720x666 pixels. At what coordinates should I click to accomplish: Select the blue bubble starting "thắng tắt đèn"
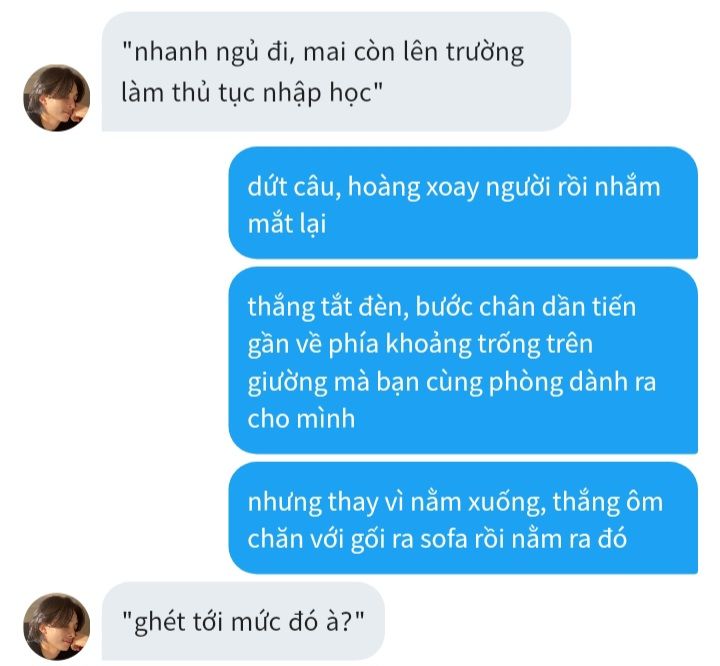[x=463, y=361]
